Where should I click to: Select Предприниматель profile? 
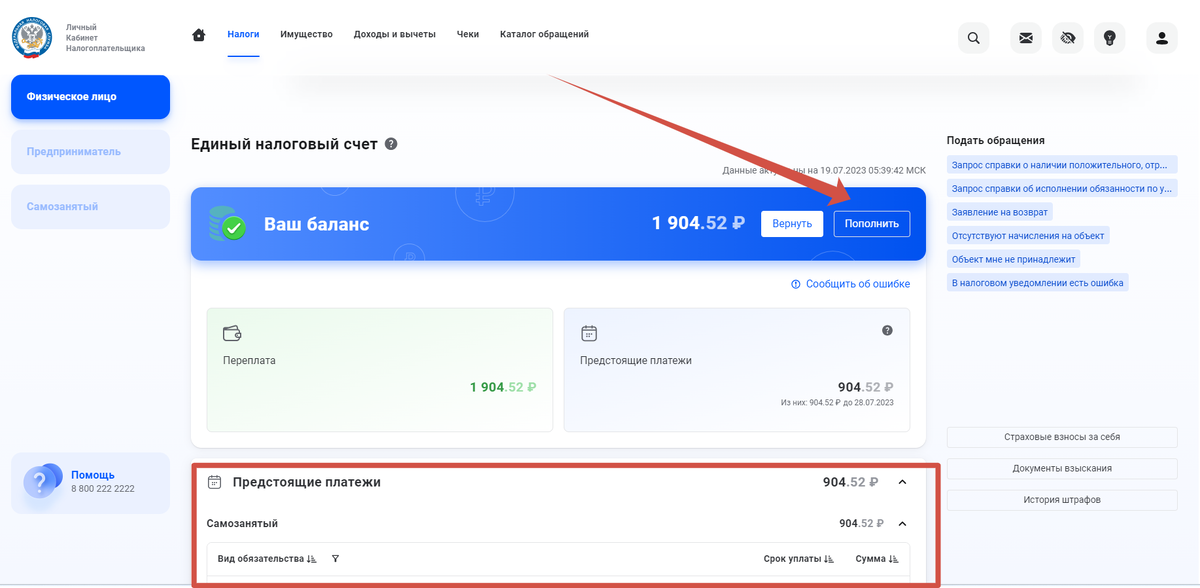[x=90, y=152]
